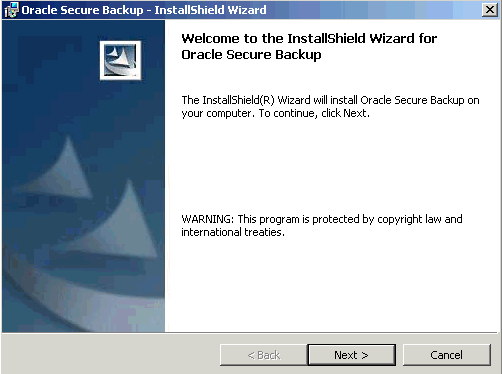Click the installer icon in title bar
The height and width of the screenshot is (374, 502).
click(11, 10)
